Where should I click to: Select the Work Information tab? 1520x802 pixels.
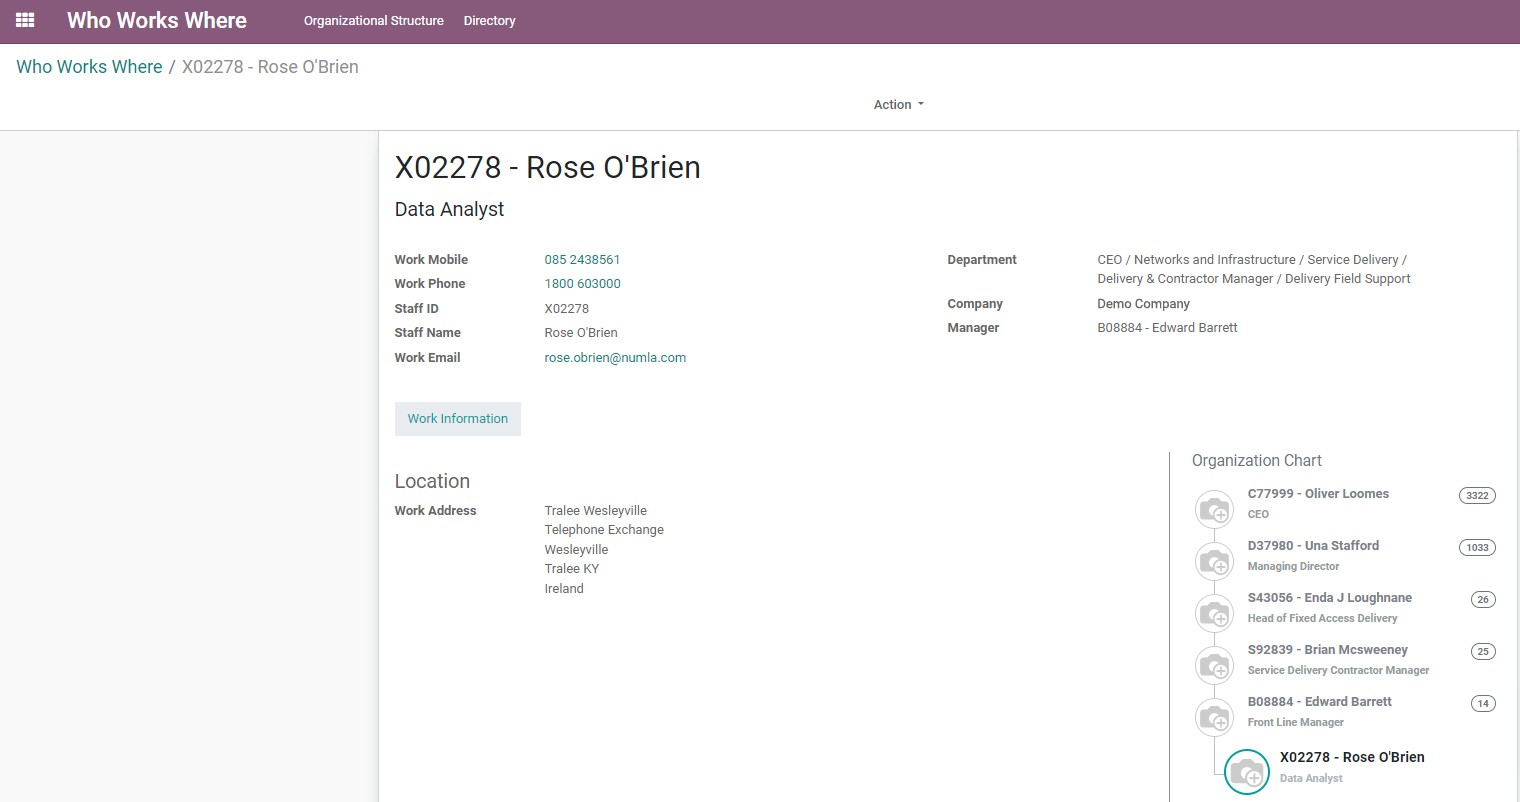(458, 419)
